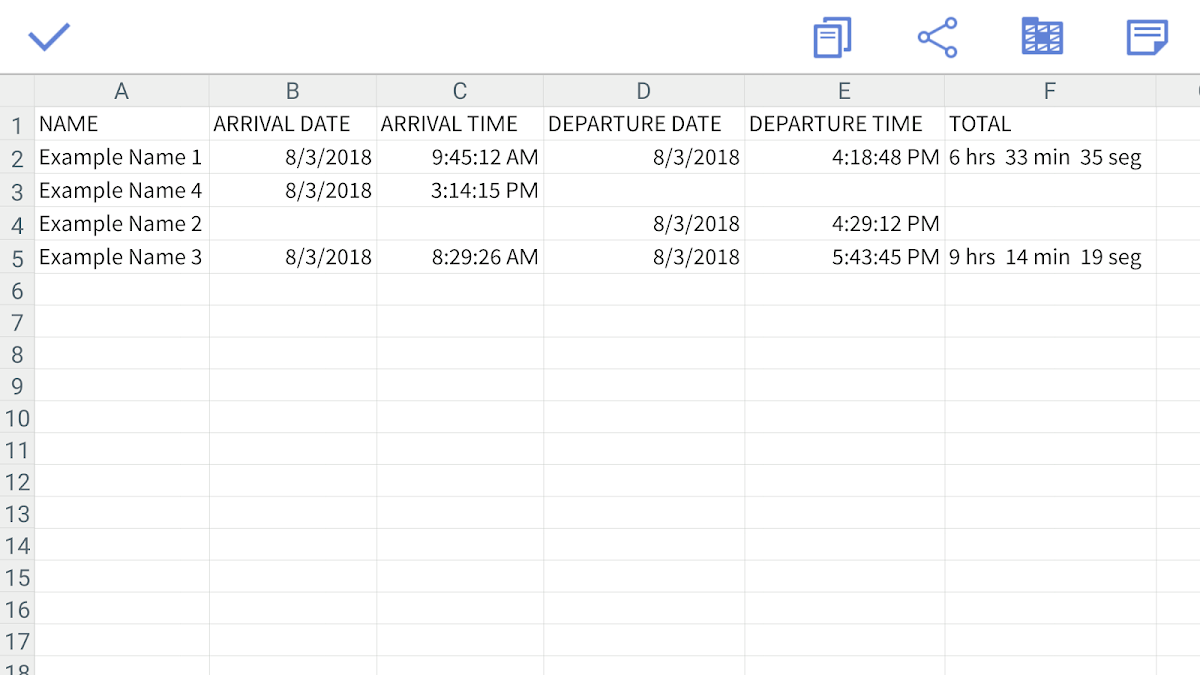
Task: Select the cell Example Name 4
Action: (x=121, y=190)
